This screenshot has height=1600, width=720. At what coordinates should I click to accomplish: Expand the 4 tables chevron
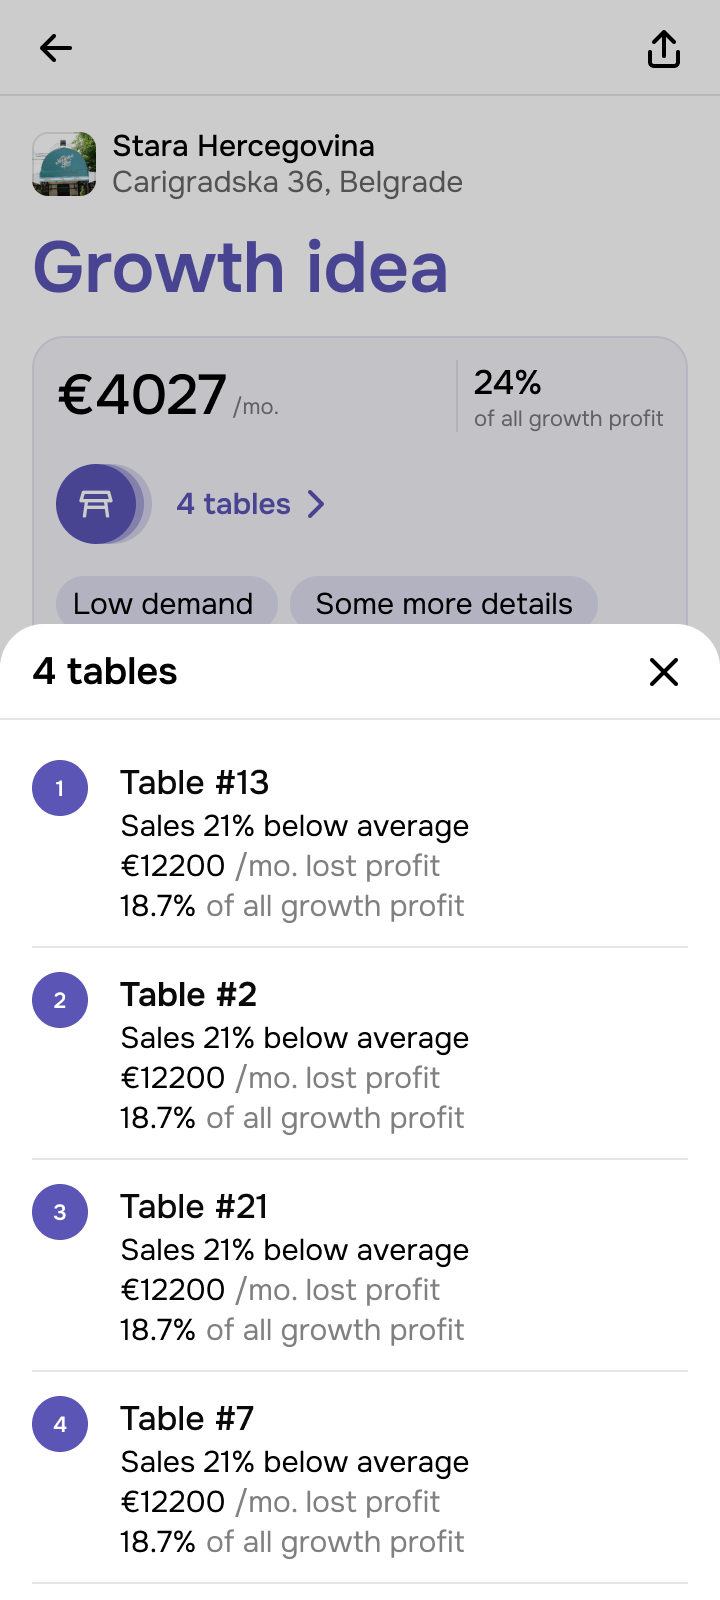[316, 504]
